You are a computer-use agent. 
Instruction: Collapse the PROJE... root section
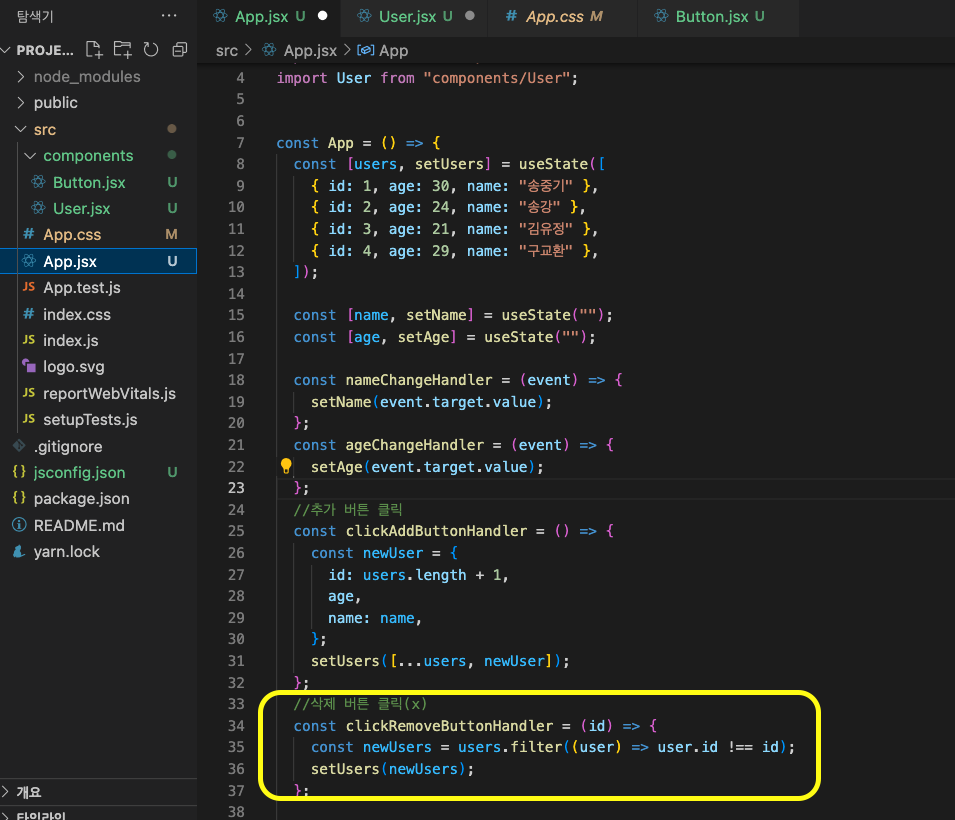pyautogui.click(x=6, y=50)
